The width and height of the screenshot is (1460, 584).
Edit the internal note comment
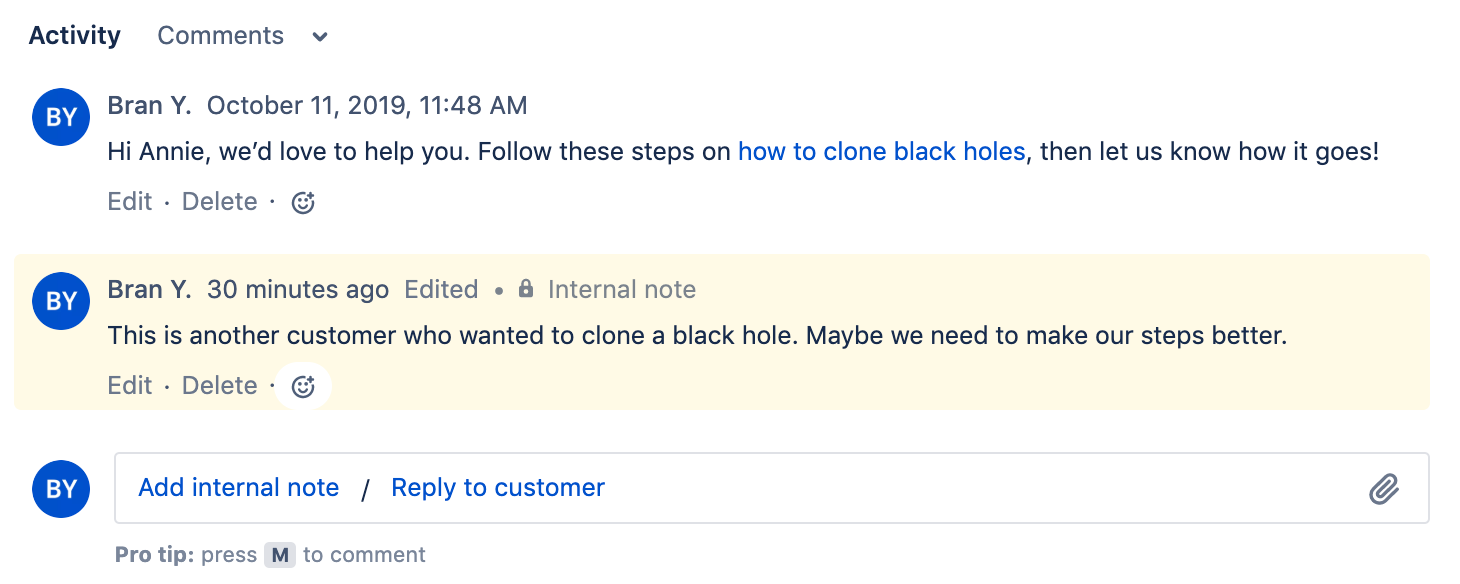129,386
